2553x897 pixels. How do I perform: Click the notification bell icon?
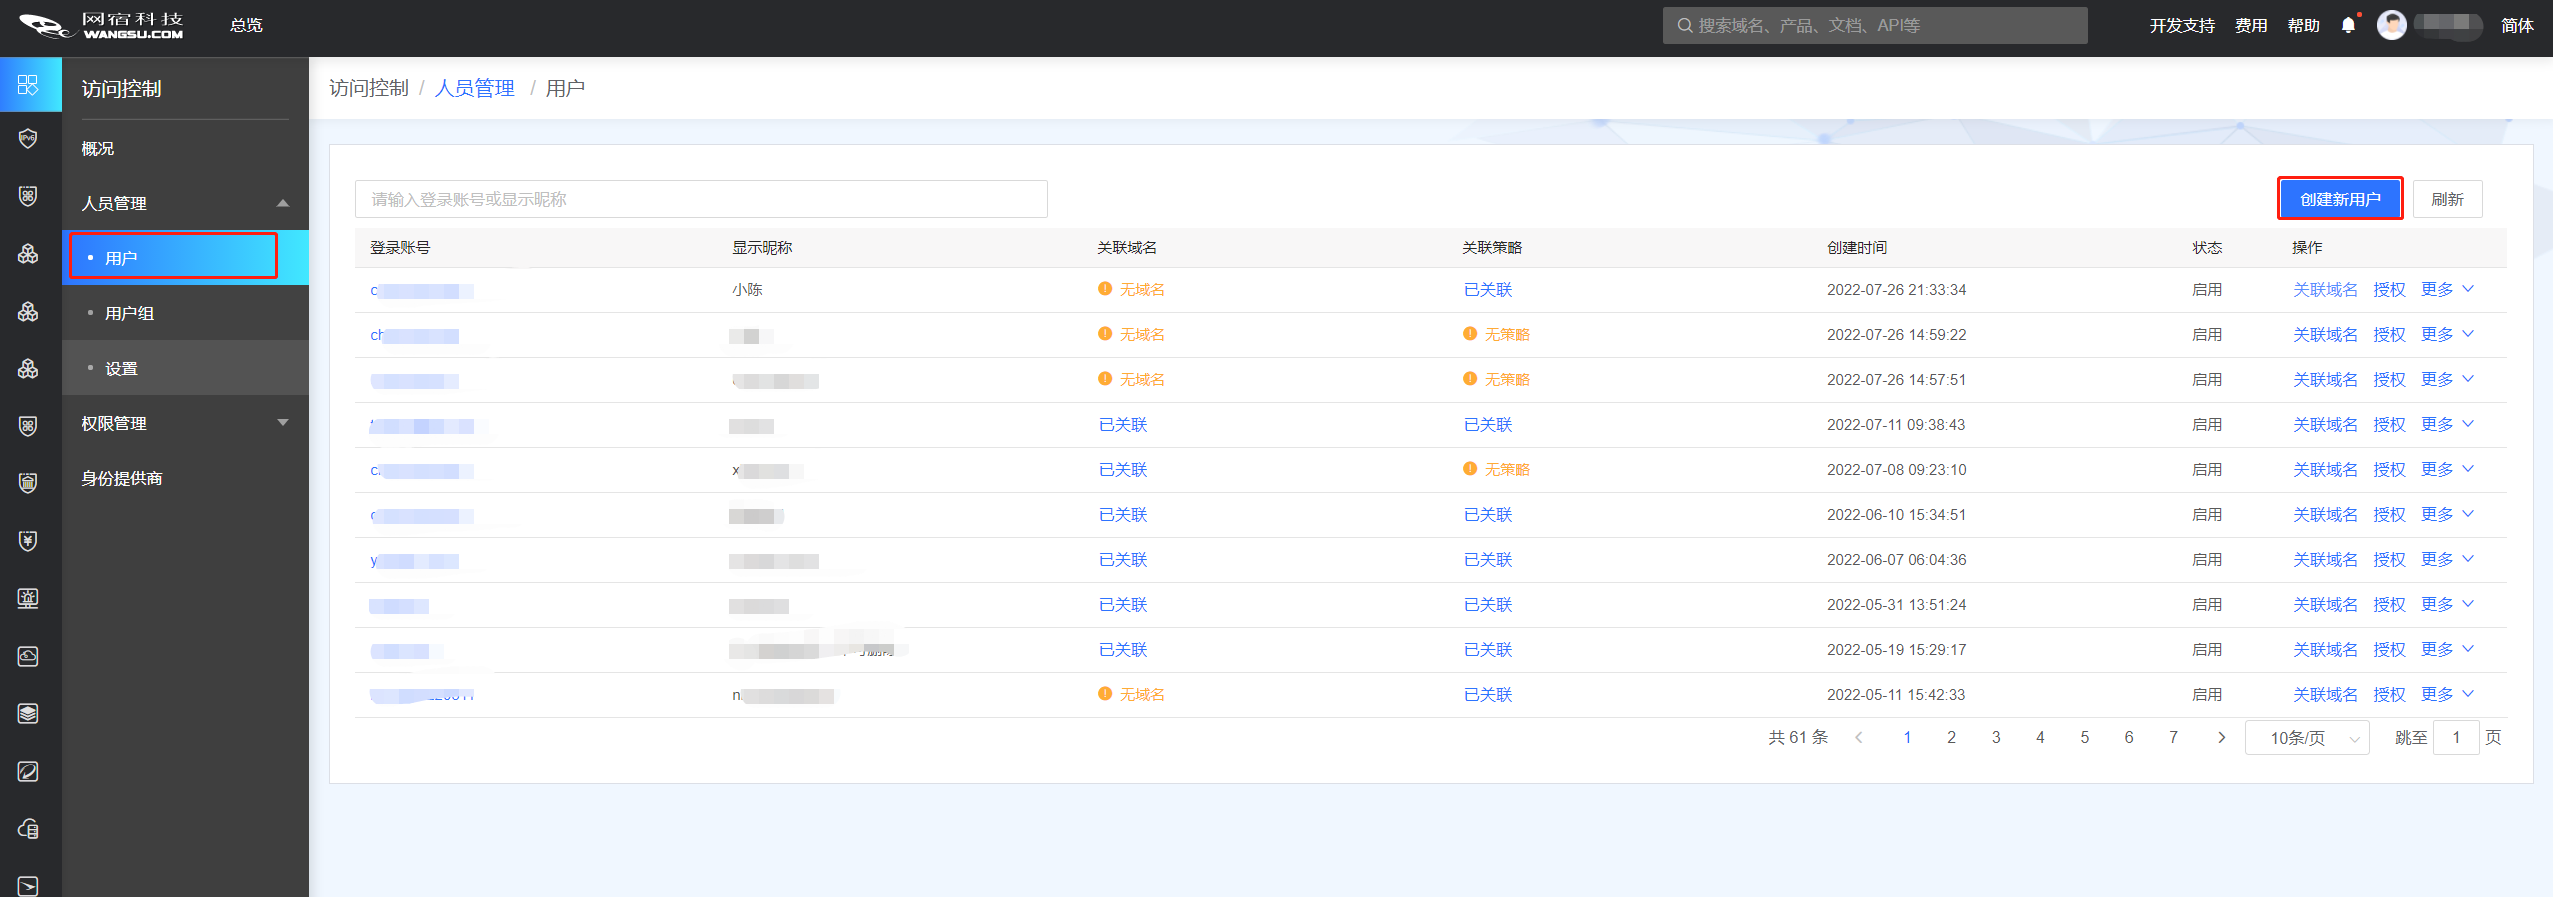pyautogui.click(x=2348, y=26)
